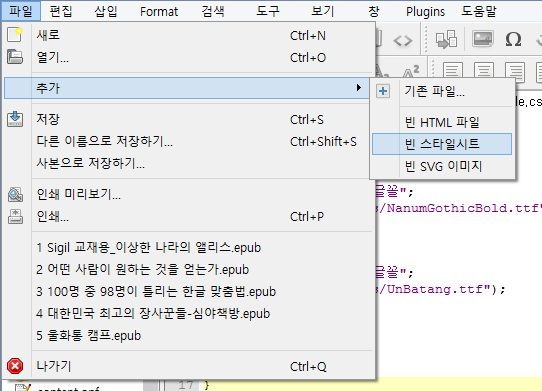Choose 저장 menu entry

click(x=189, y=119)
